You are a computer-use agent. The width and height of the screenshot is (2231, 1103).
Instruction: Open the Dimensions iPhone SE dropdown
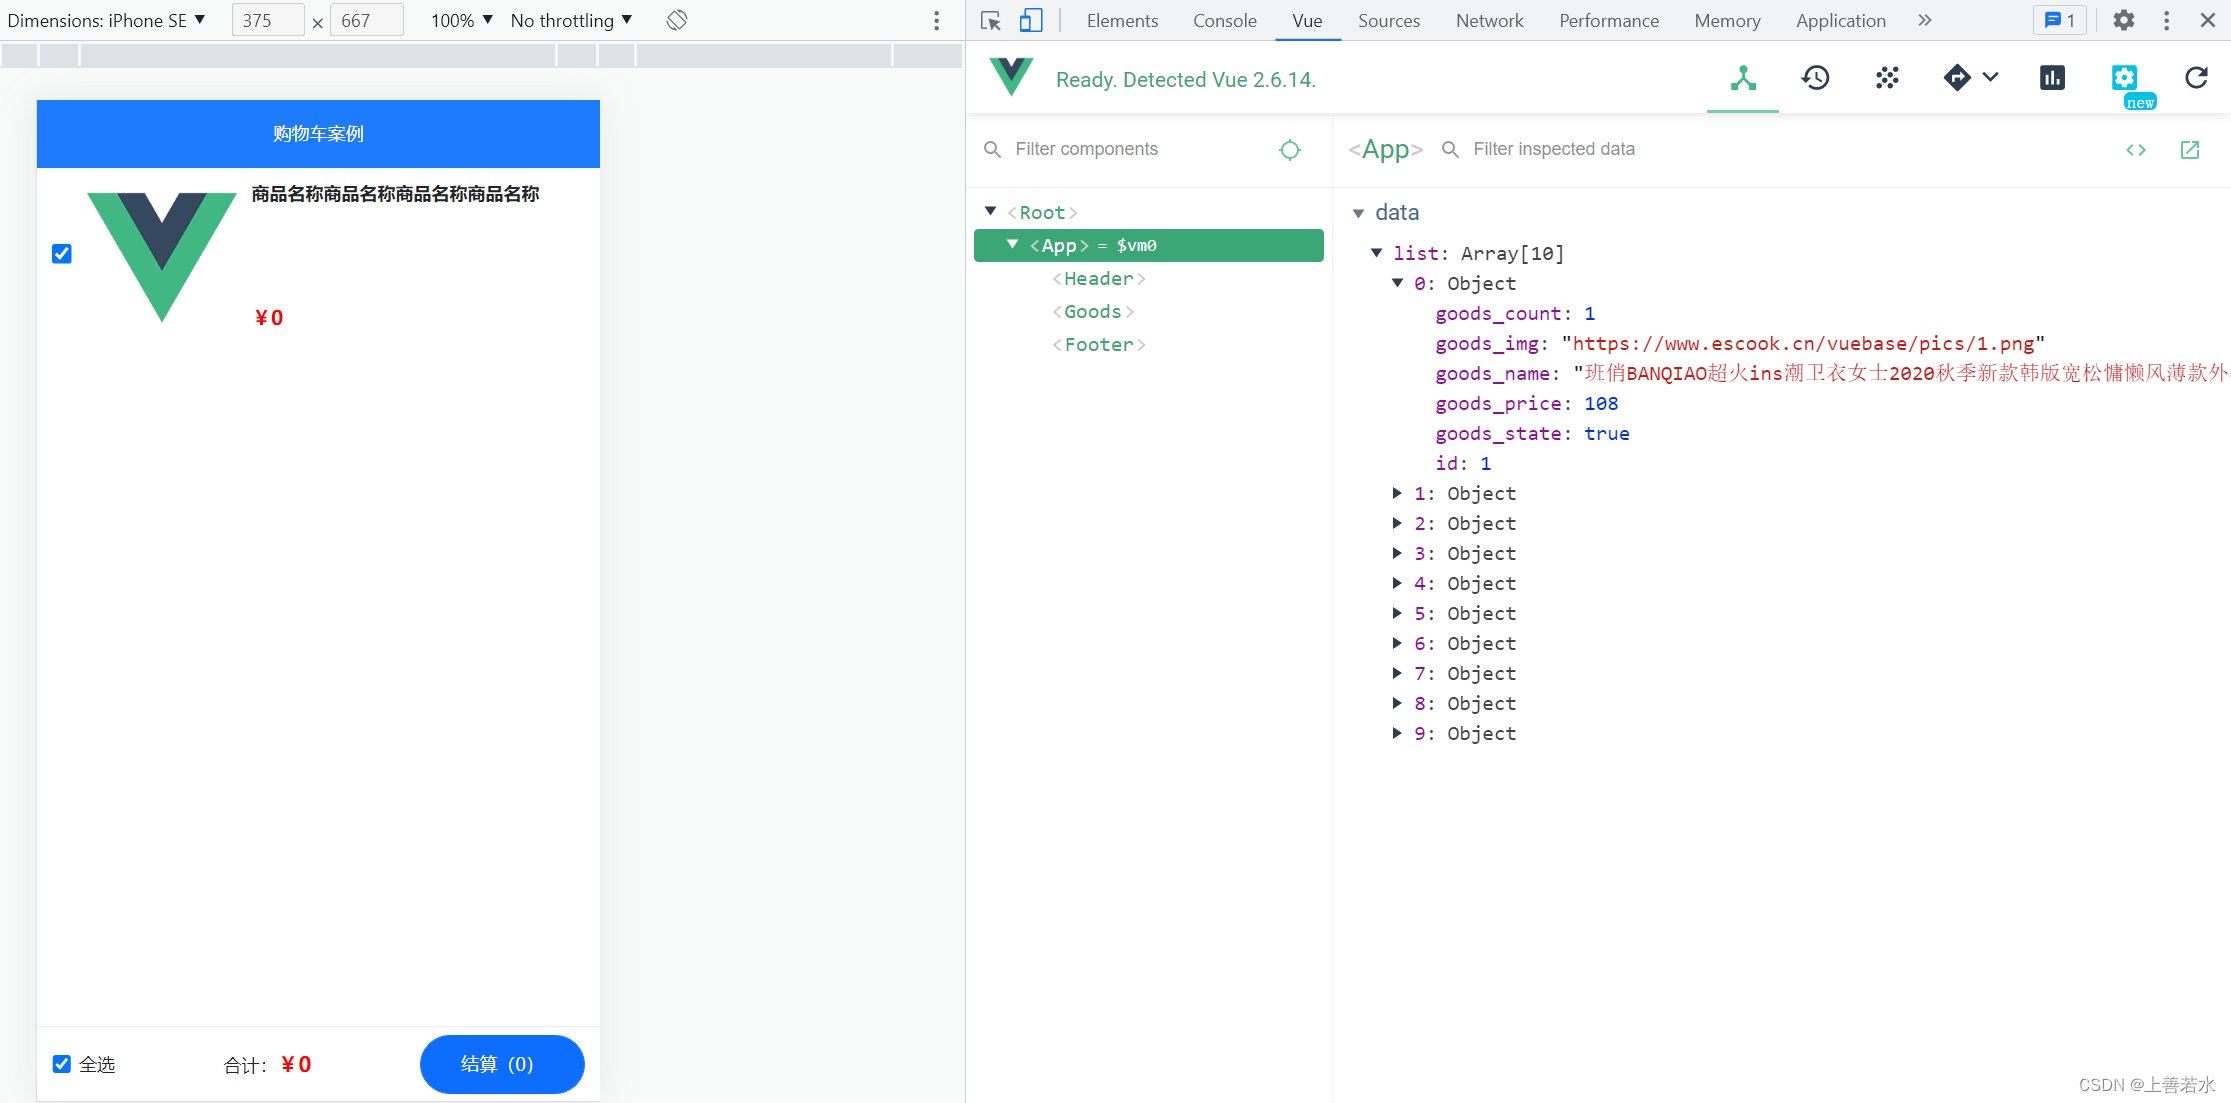click(107, 20)
